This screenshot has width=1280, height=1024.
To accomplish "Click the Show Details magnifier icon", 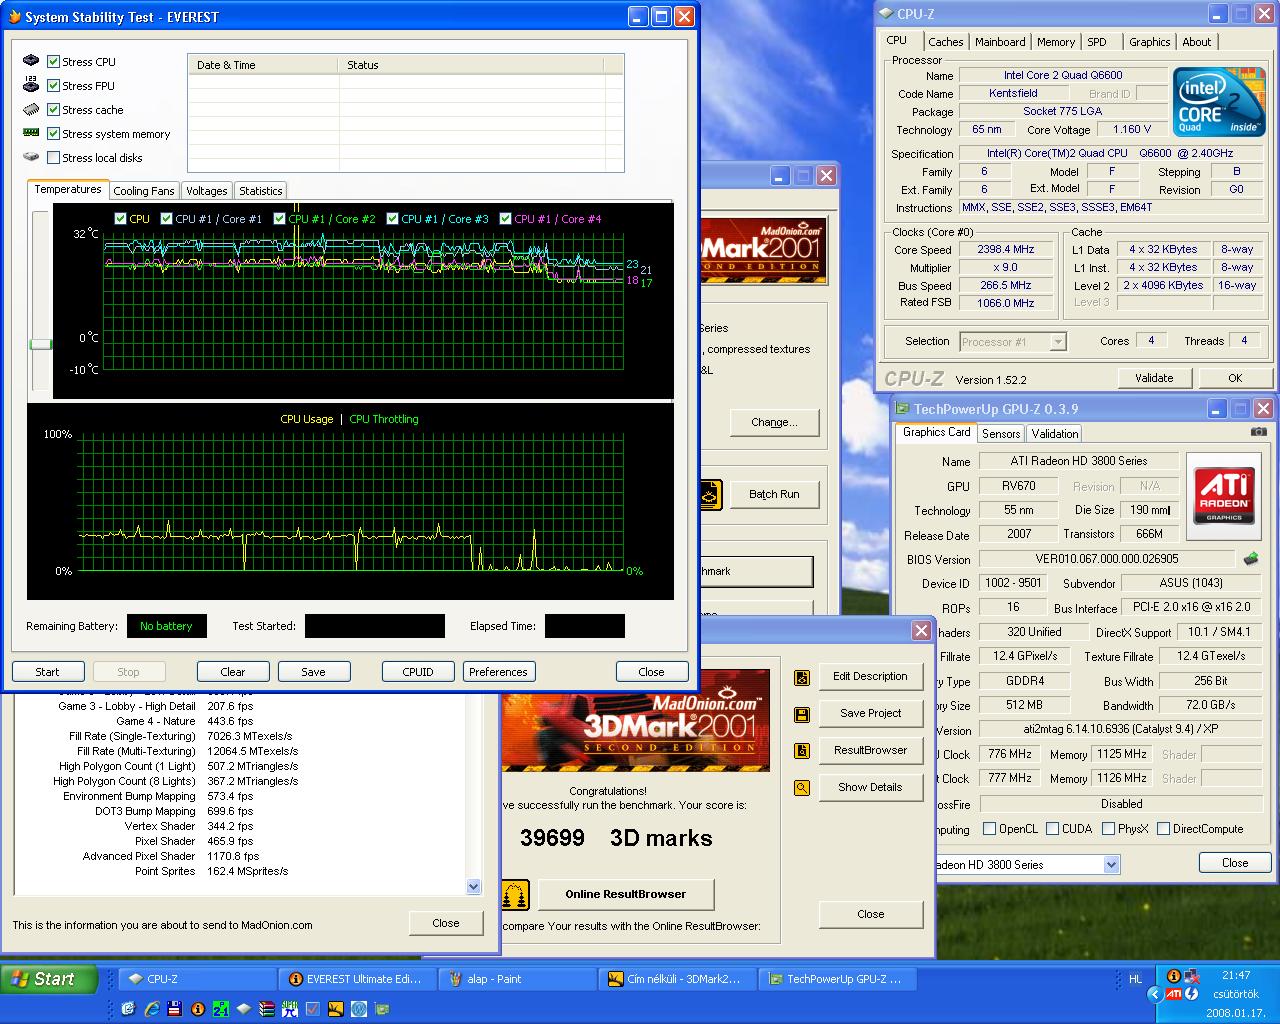I will 801,788.
